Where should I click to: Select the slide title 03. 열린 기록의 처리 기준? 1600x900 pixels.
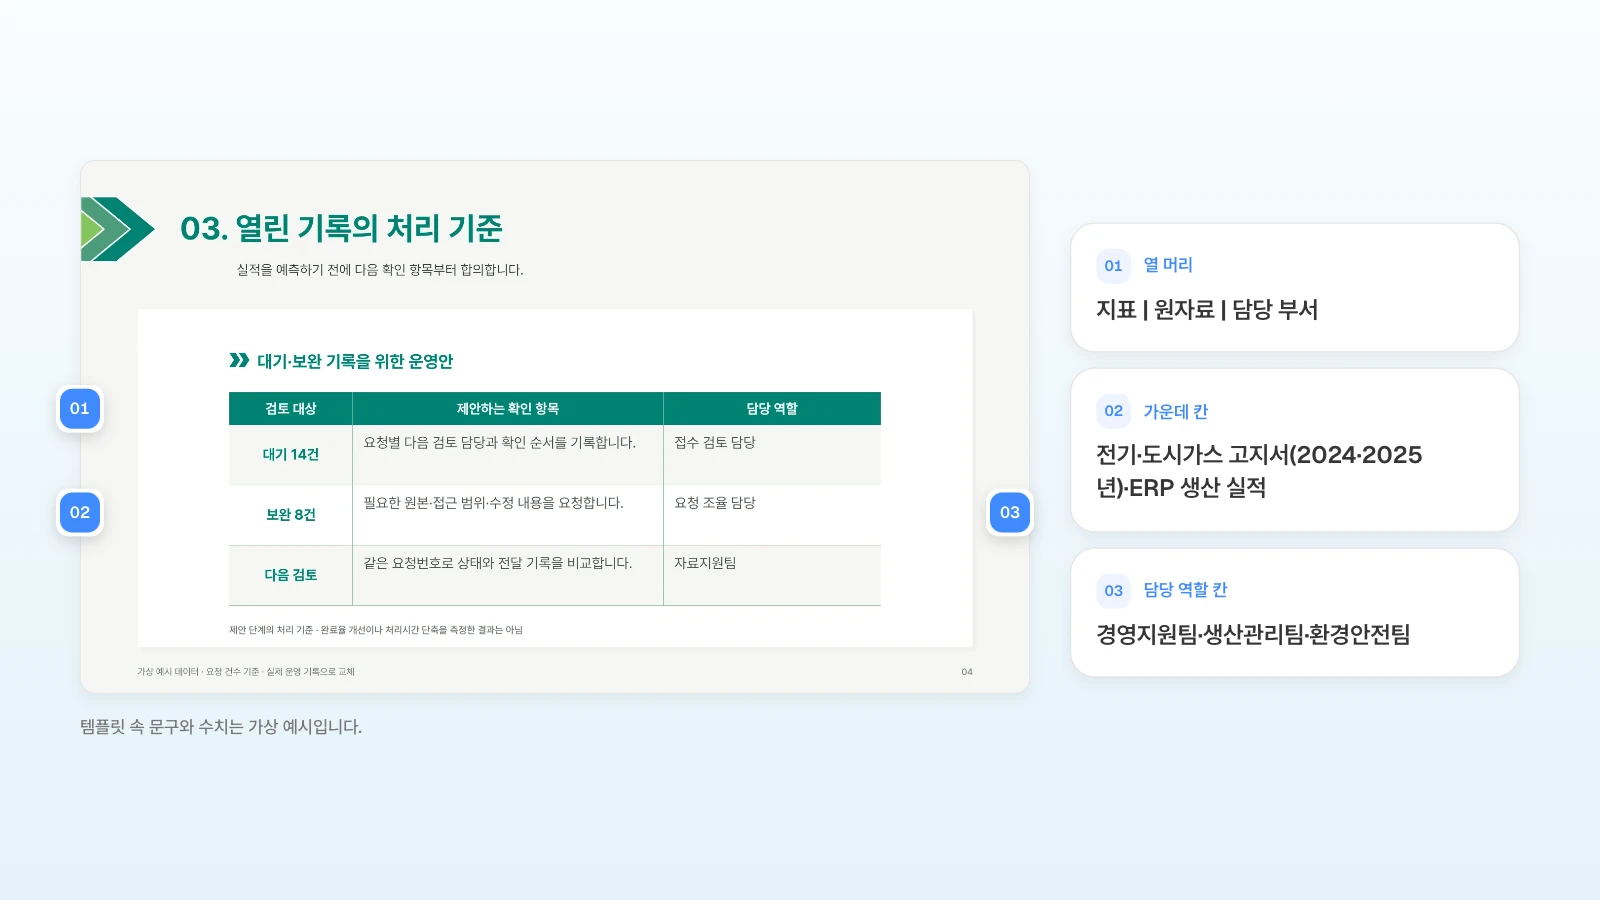click(x=341, y=228)
